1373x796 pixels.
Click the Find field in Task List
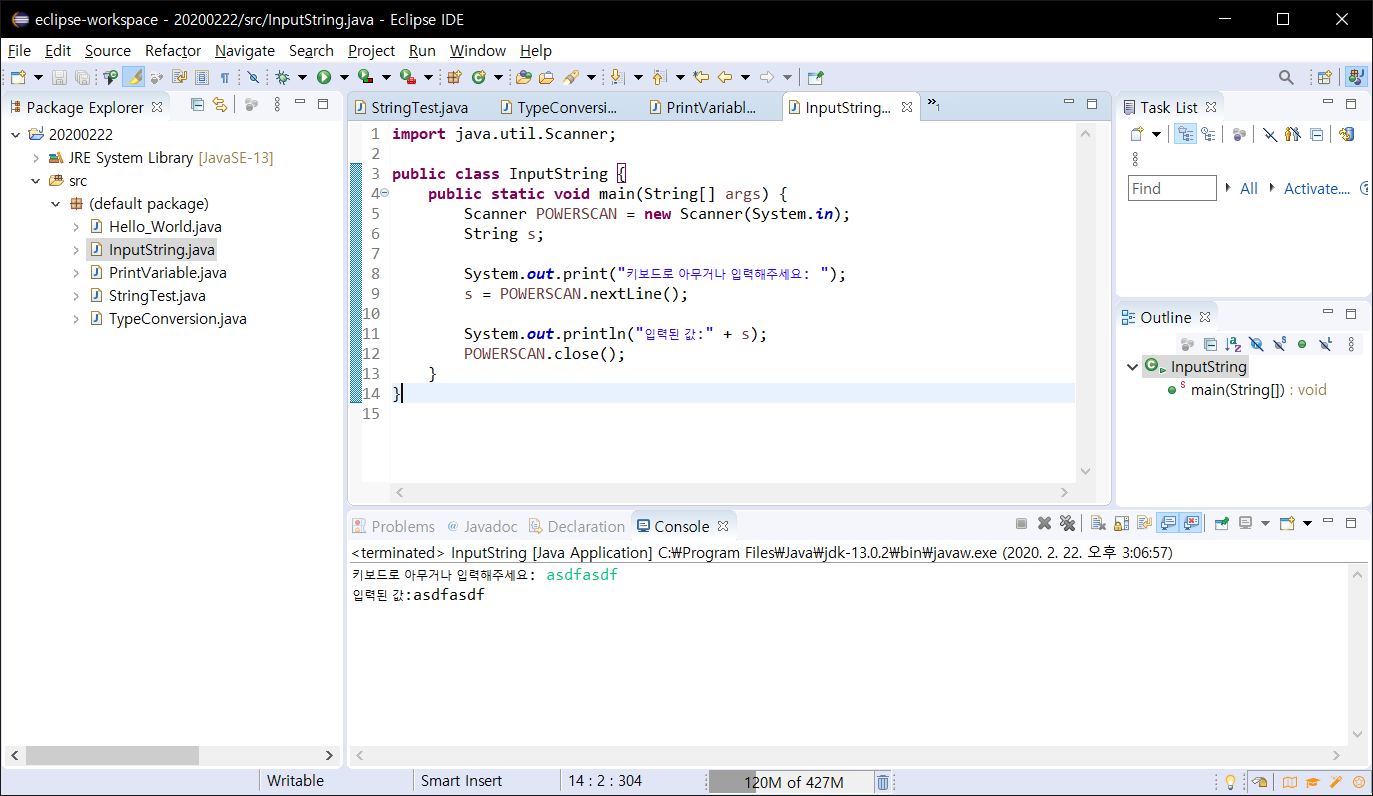[1172, 188]
